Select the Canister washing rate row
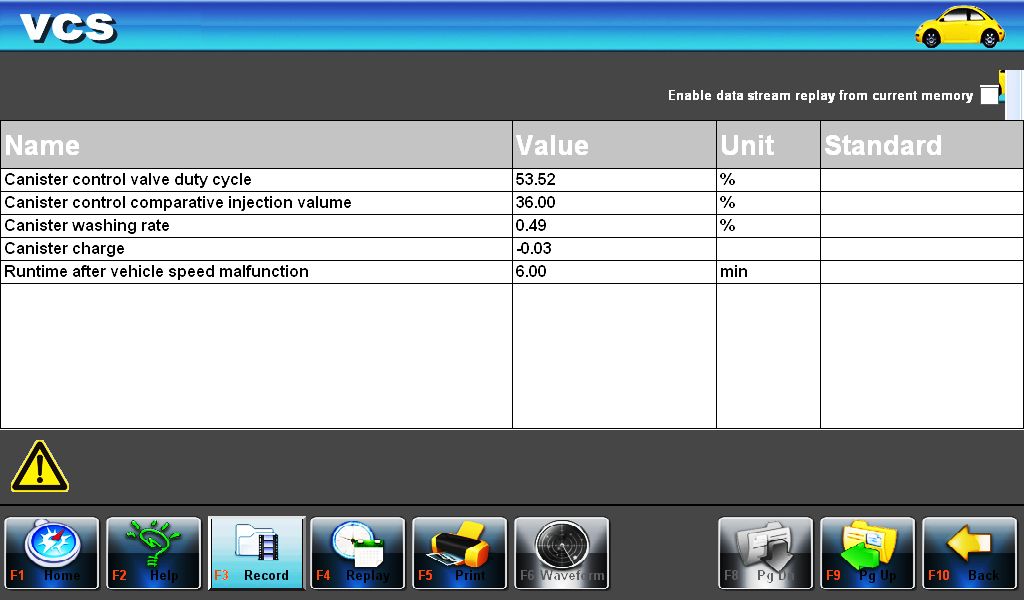This screenshot has width=1024, height=600. tap(512, 225)
